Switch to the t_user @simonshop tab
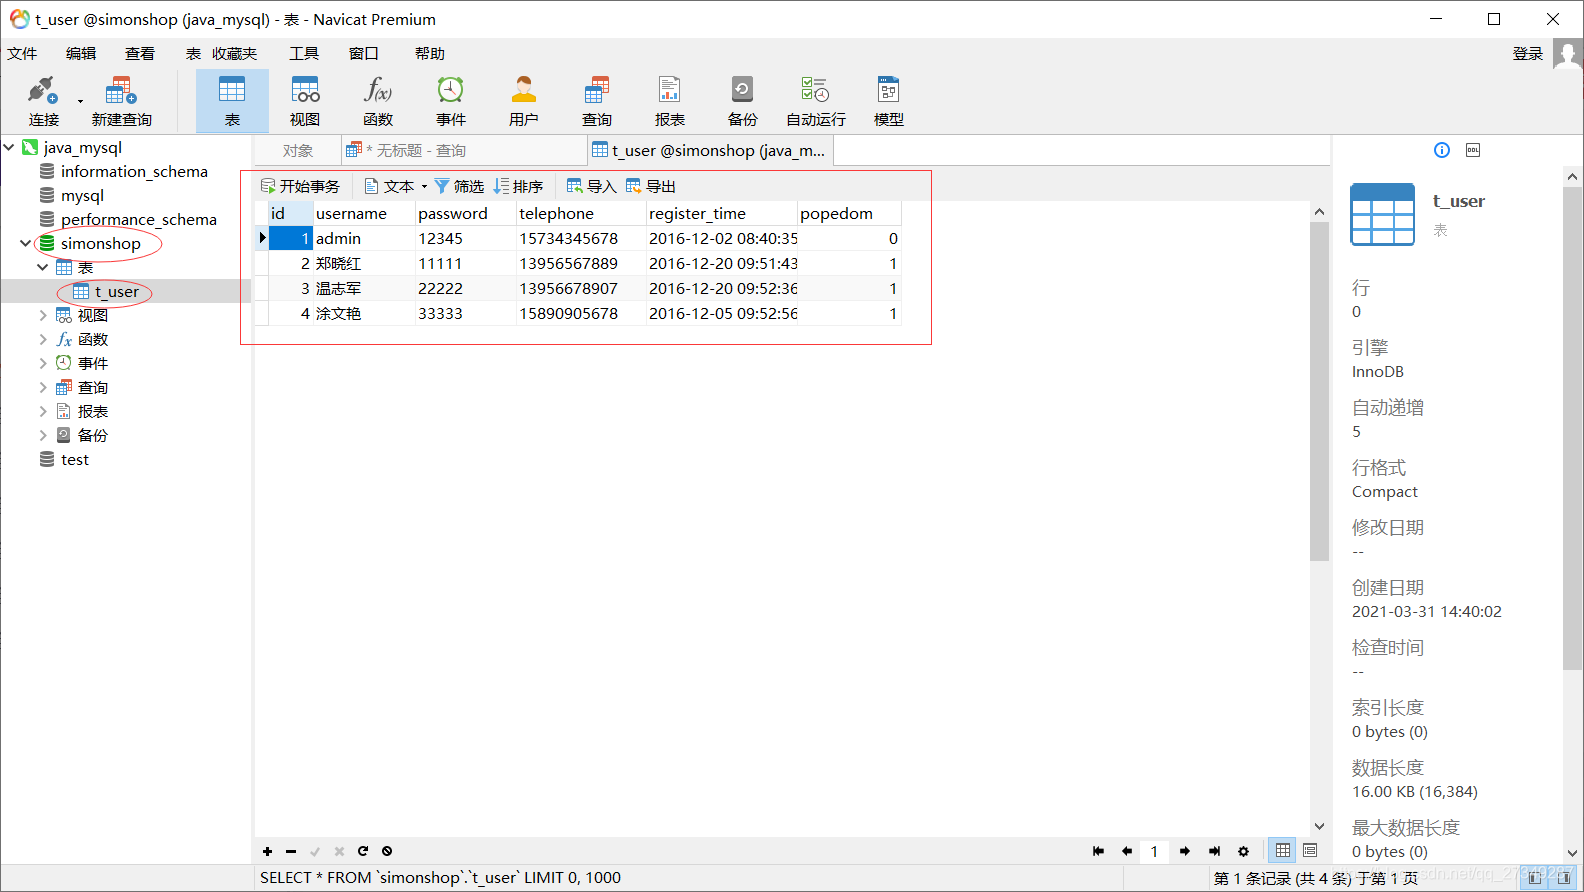Screen dimensions: 1584x892 pyautogui.click(x=711, y=151)
